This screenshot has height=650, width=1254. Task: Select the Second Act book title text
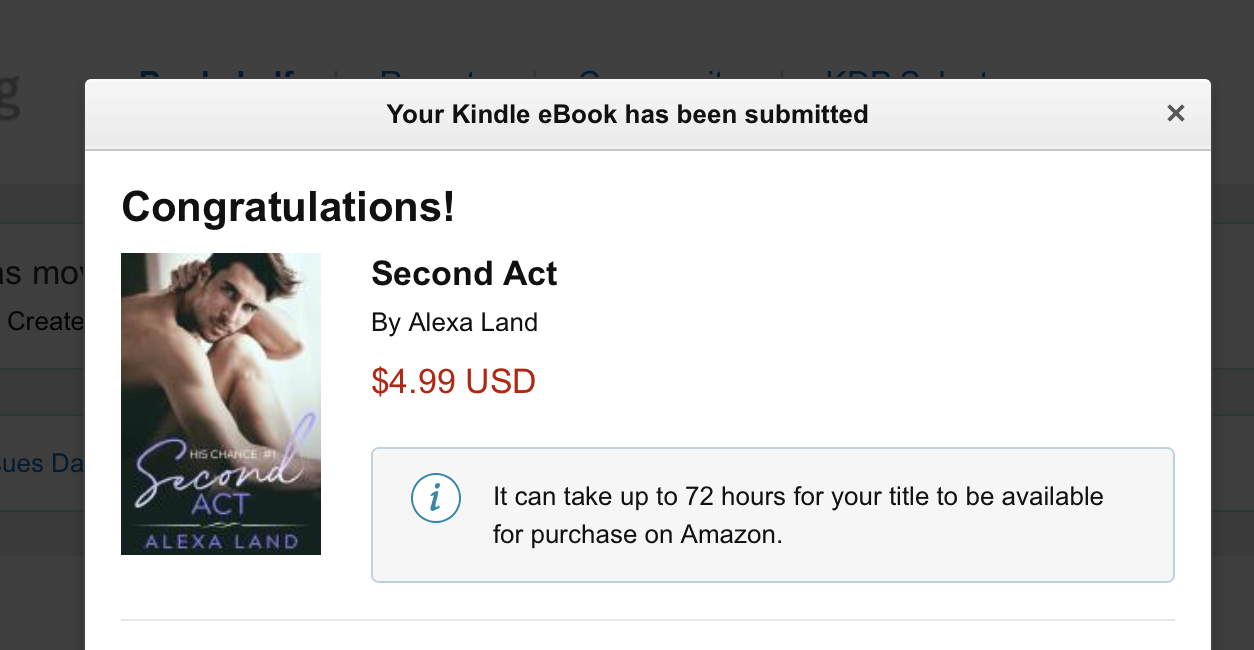[464, 274]
